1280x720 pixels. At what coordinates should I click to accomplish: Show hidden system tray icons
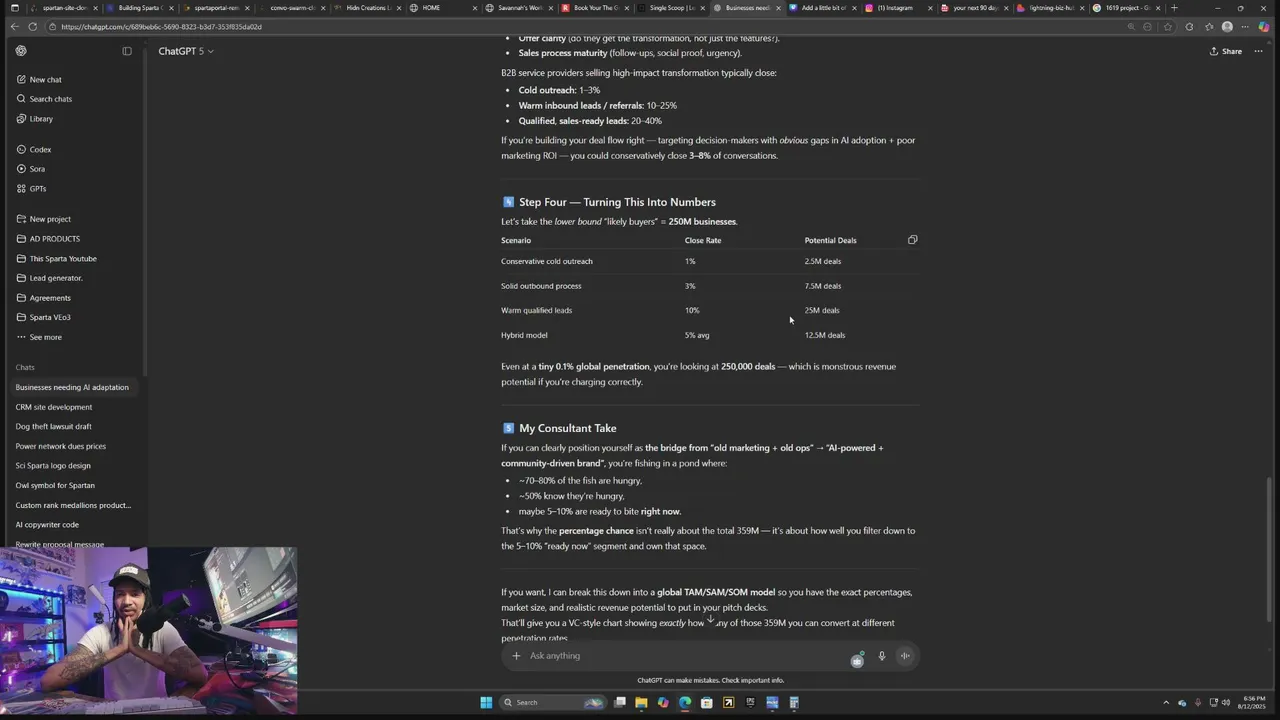(1166, 703)
